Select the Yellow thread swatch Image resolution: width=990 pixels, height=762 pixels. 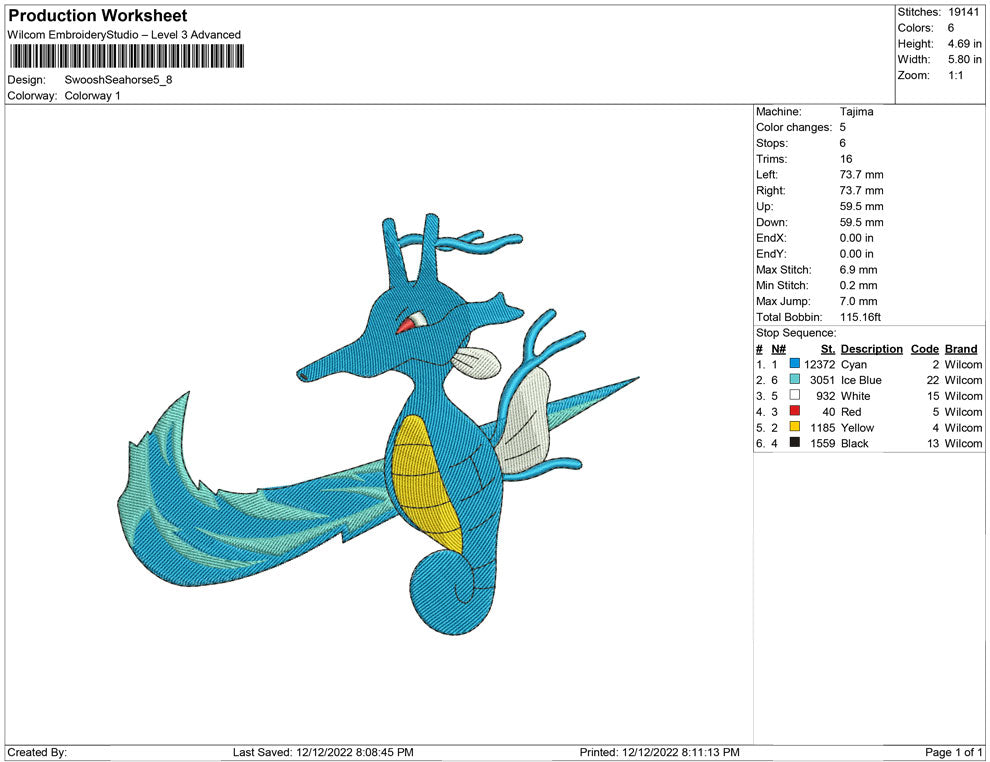[x=795, y=428]
